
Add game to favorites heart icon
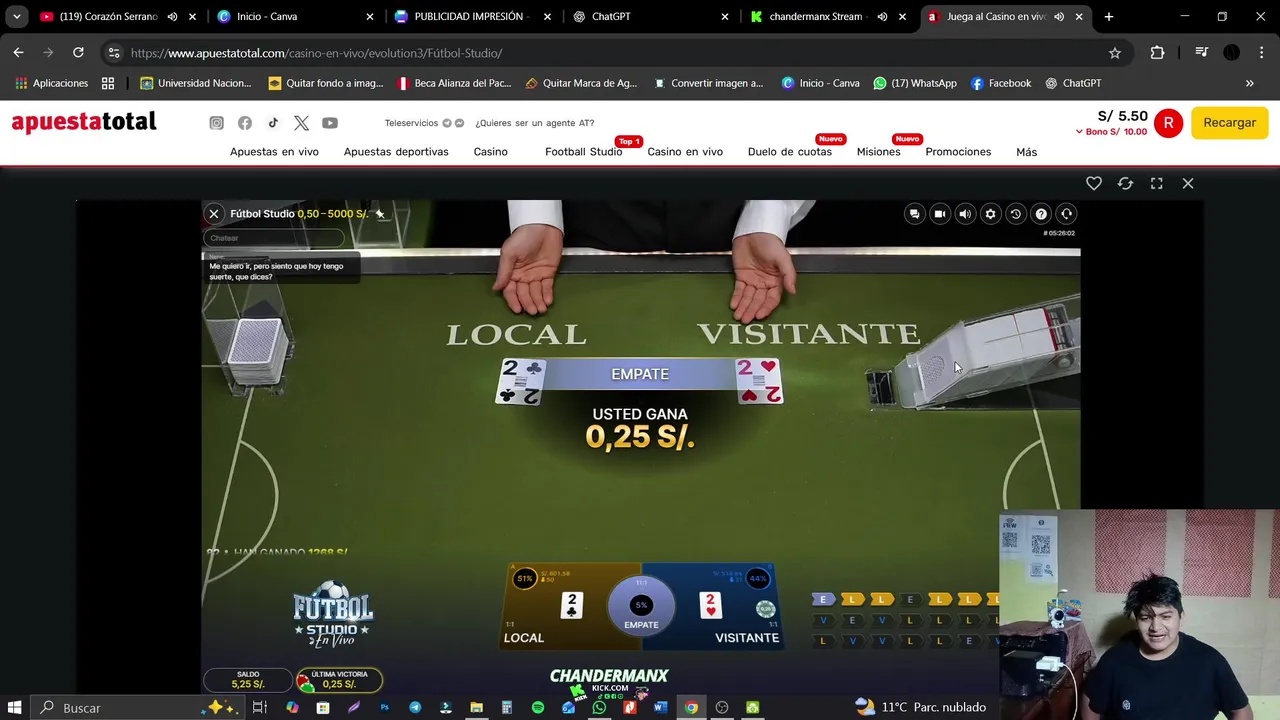(1094, 183)
